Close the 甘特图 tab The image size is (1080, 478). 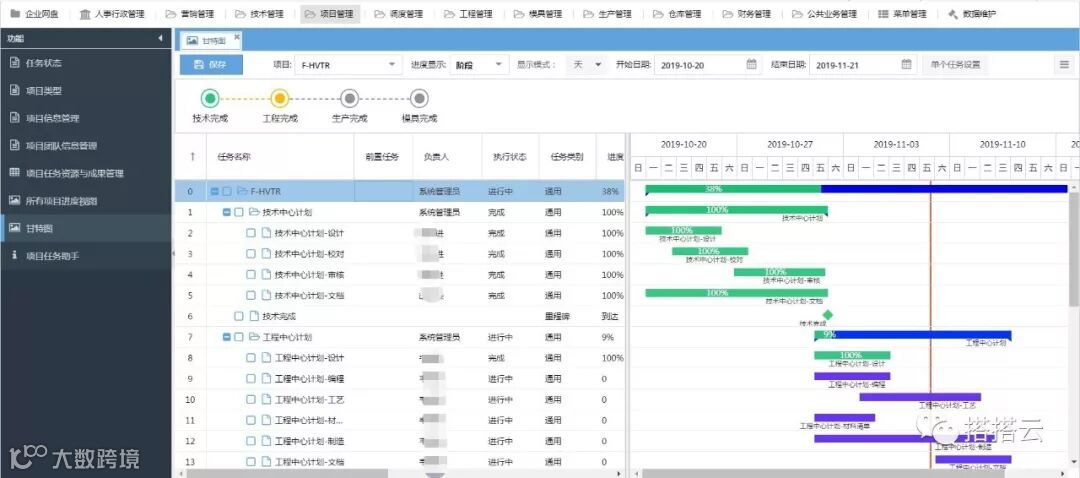pyautogui.click(x=237, y=37)
